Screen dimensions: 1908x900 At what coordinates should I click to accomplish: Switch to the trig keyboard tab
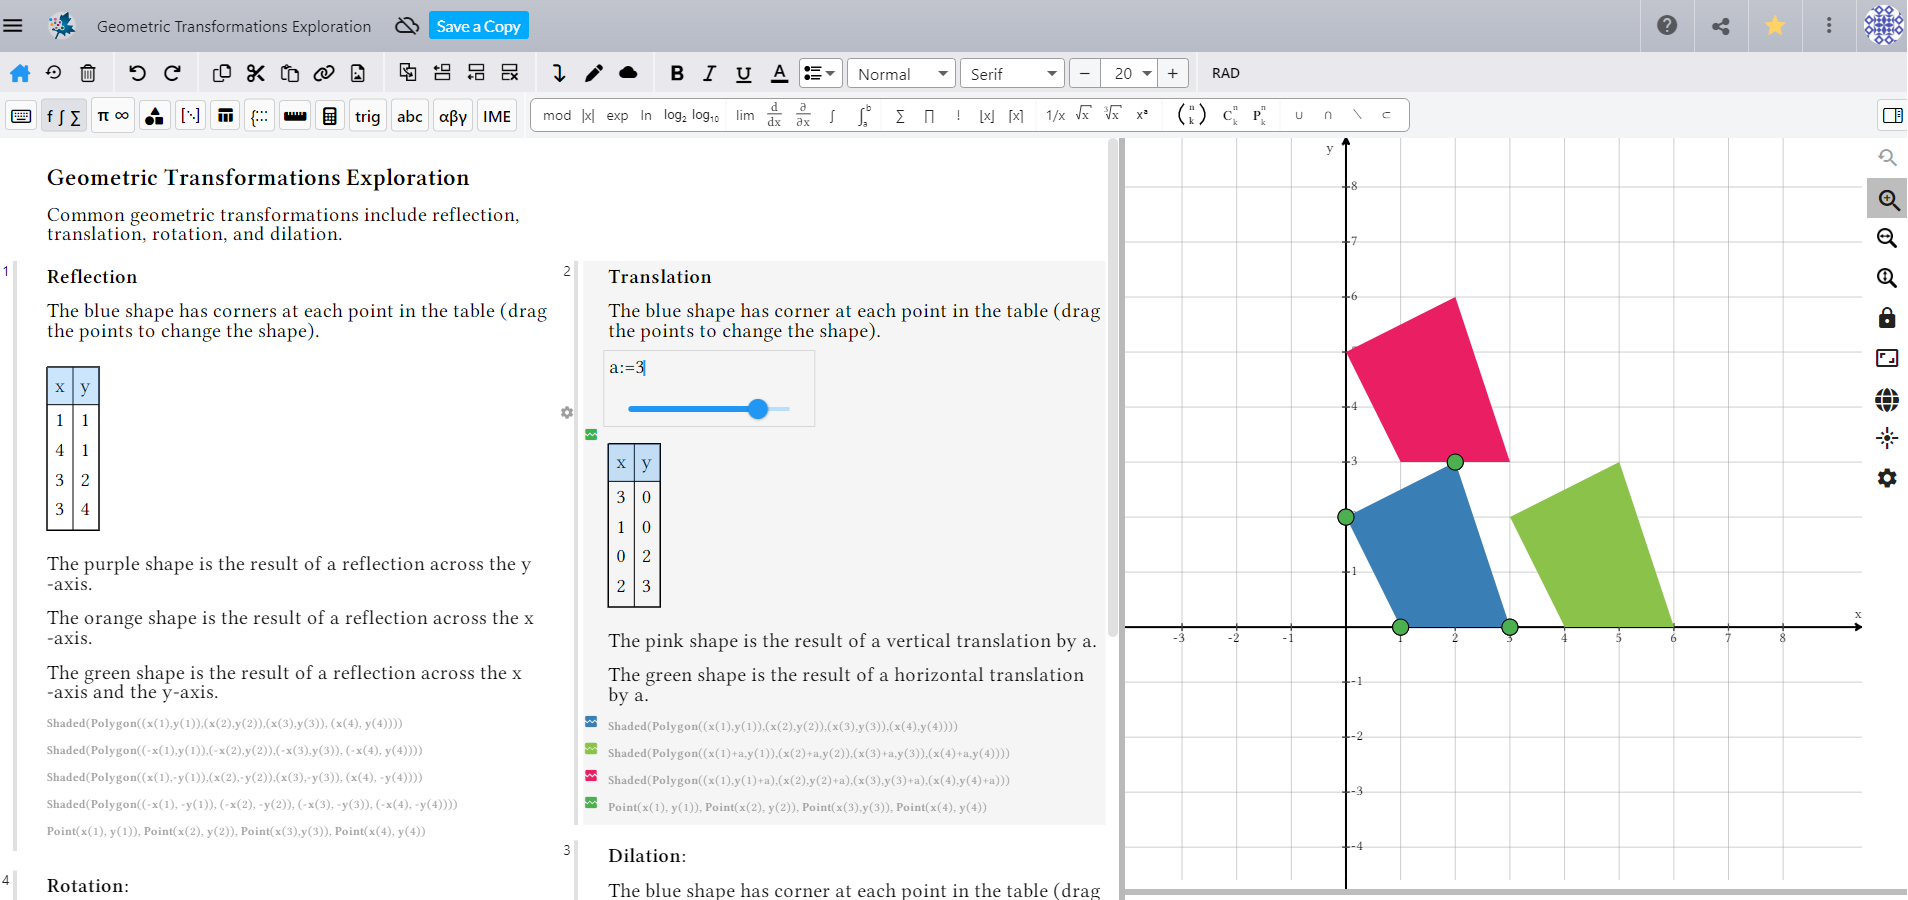point(367,116)
